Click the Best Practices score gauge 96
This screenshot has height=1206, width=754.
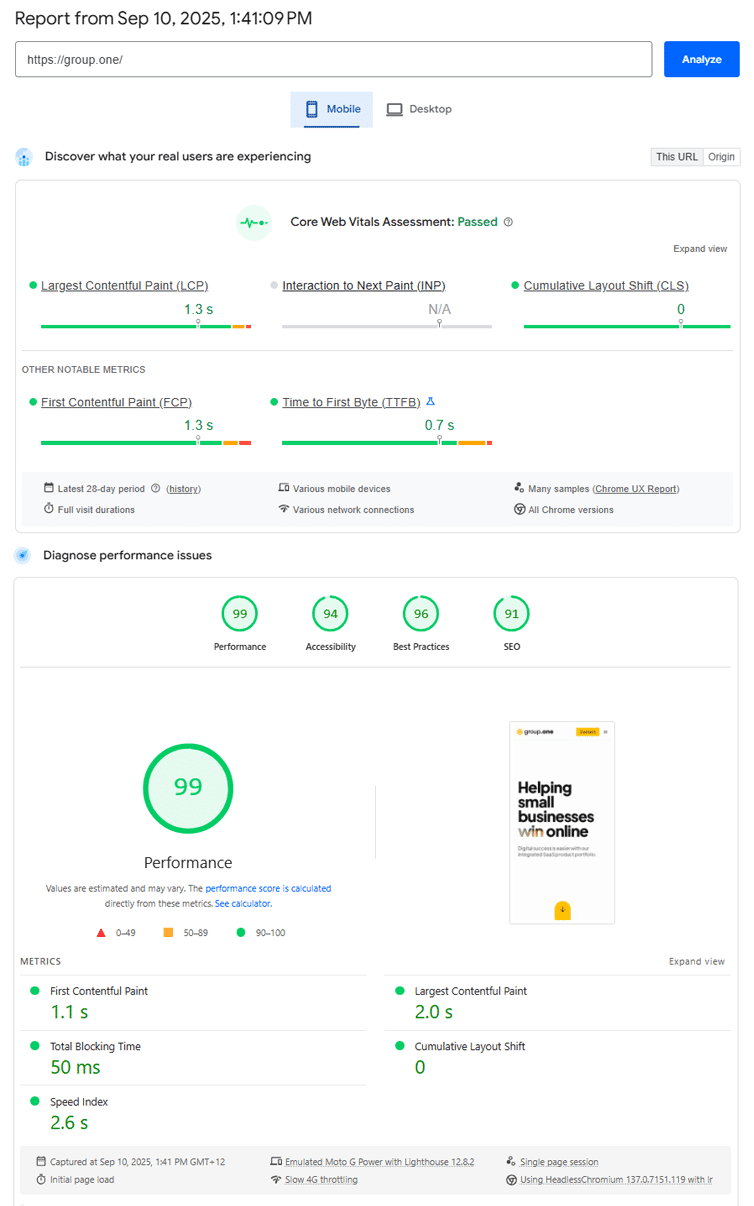point(421,614)
